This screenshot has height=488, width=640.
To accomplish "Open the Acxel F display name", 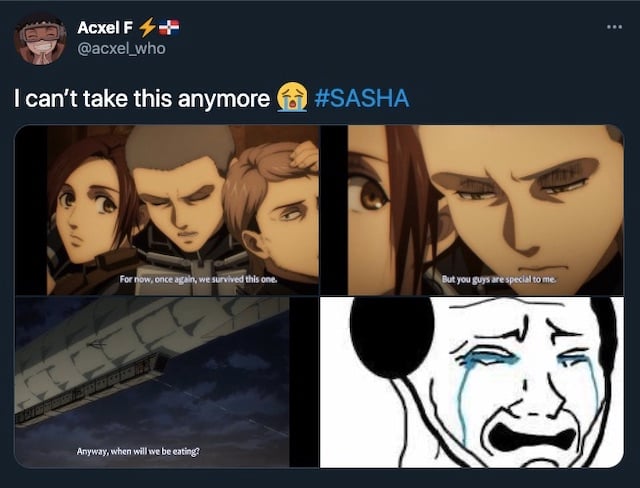I will tap(105, 28).
